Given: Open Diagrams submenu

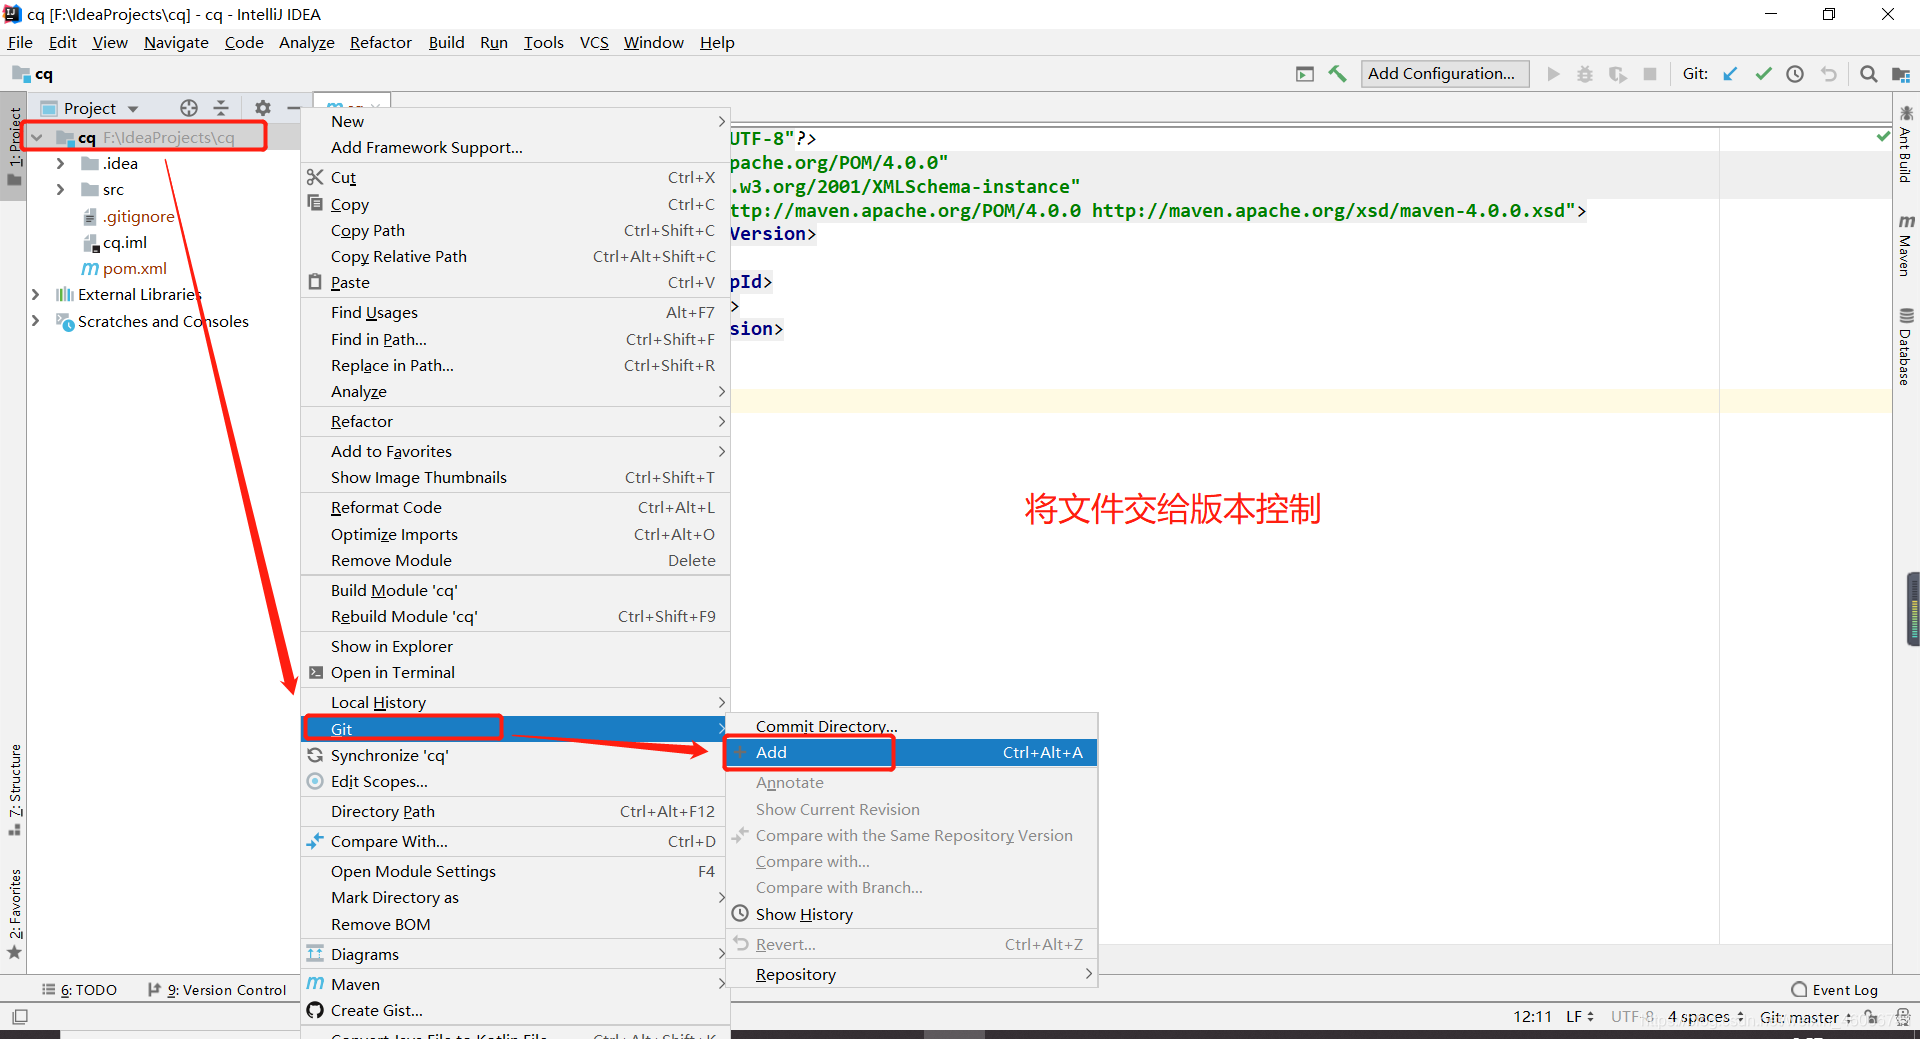Looking at the screenshot, I should pyautogui.click(x=515, y=955).
